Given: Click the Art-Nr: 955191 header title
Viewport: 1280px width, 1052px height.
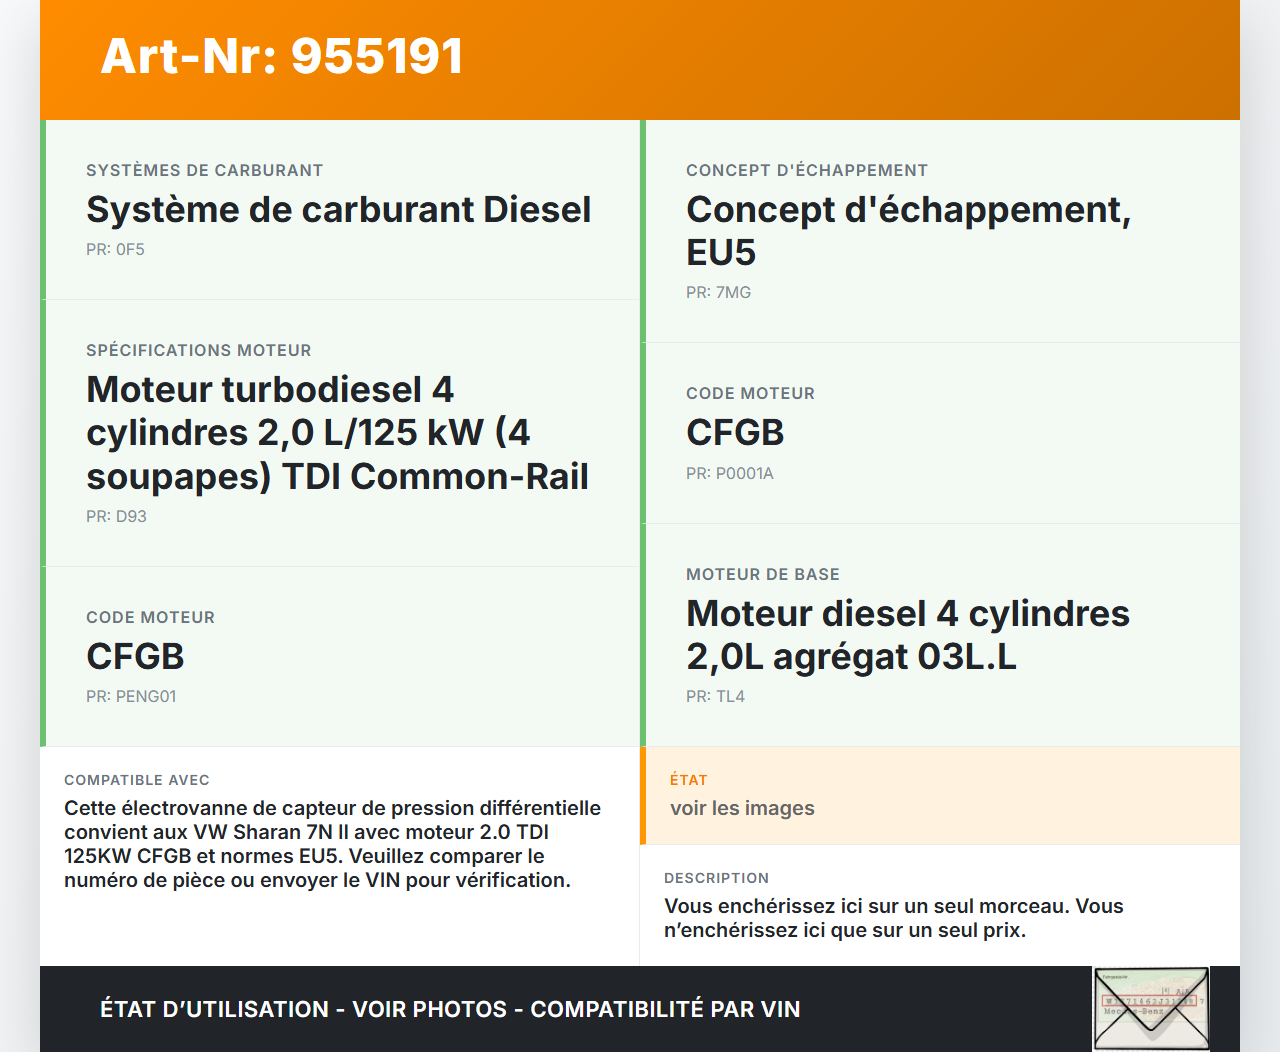Looking at the screenshot, I should [x=282, y=56].
